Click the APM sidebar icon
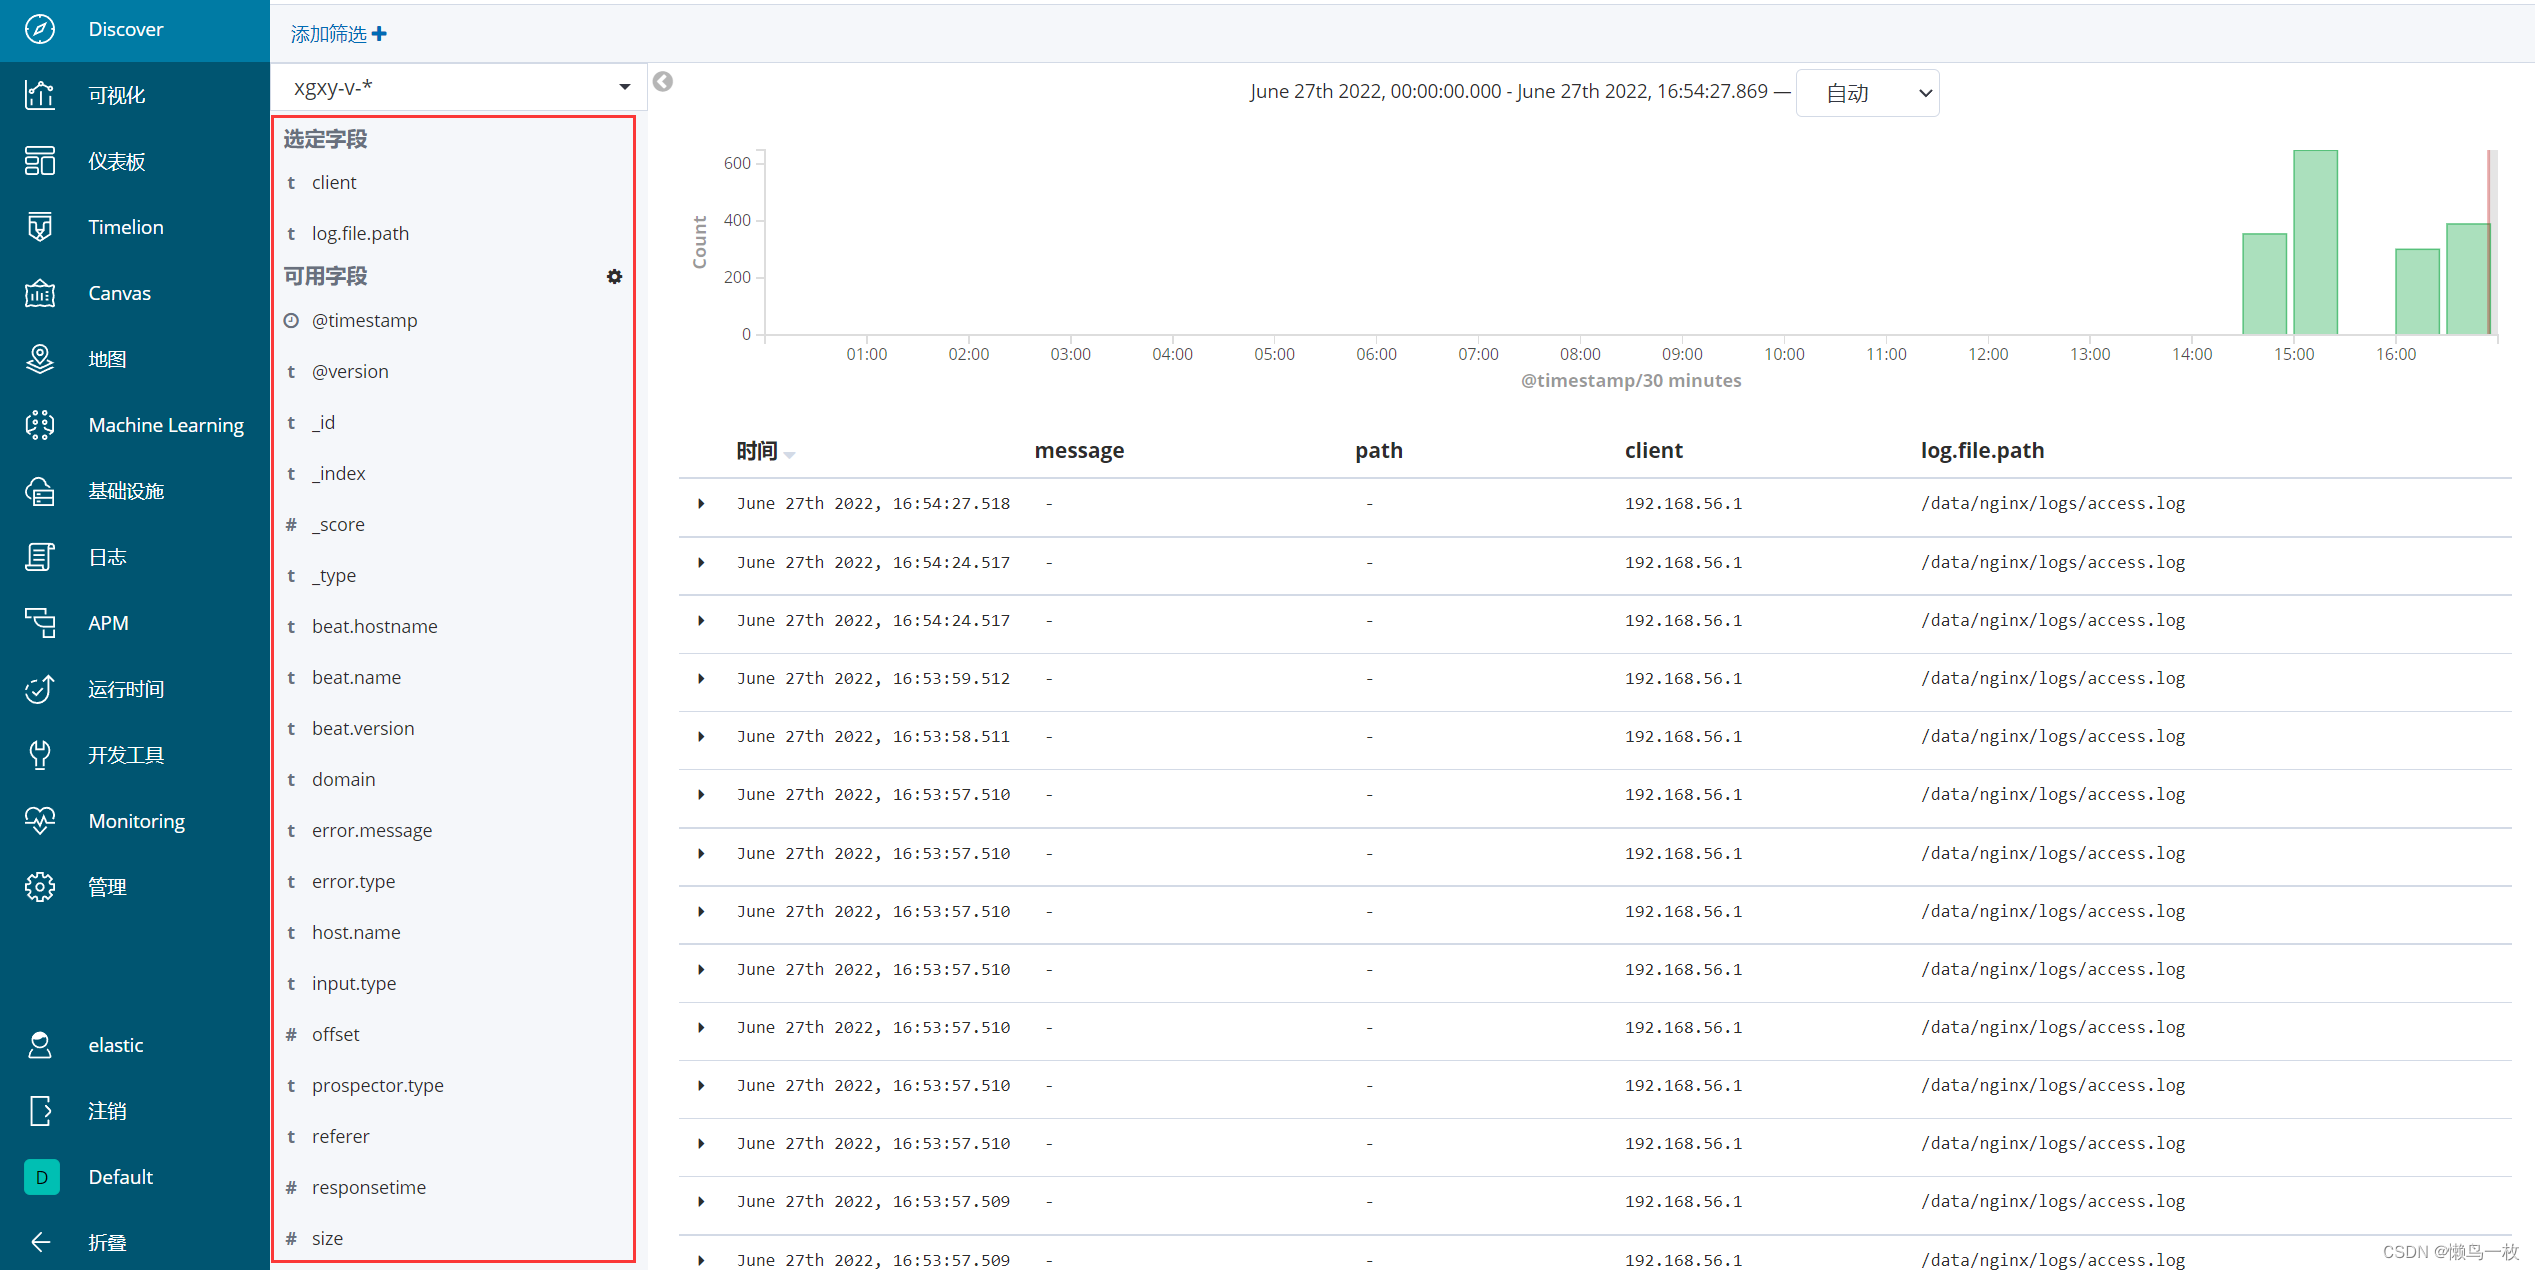 click(40, 623)
